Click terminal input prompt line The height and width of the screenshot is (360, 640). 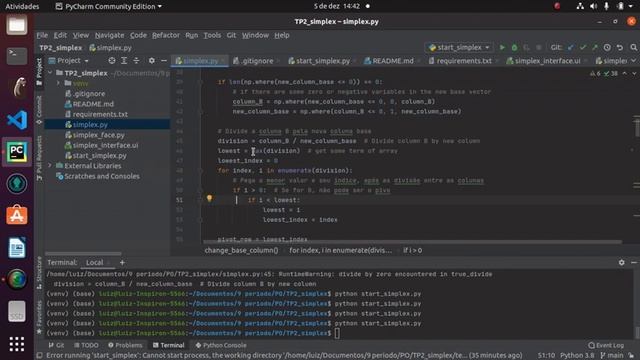pyautogui.click(x=337, y=333)
